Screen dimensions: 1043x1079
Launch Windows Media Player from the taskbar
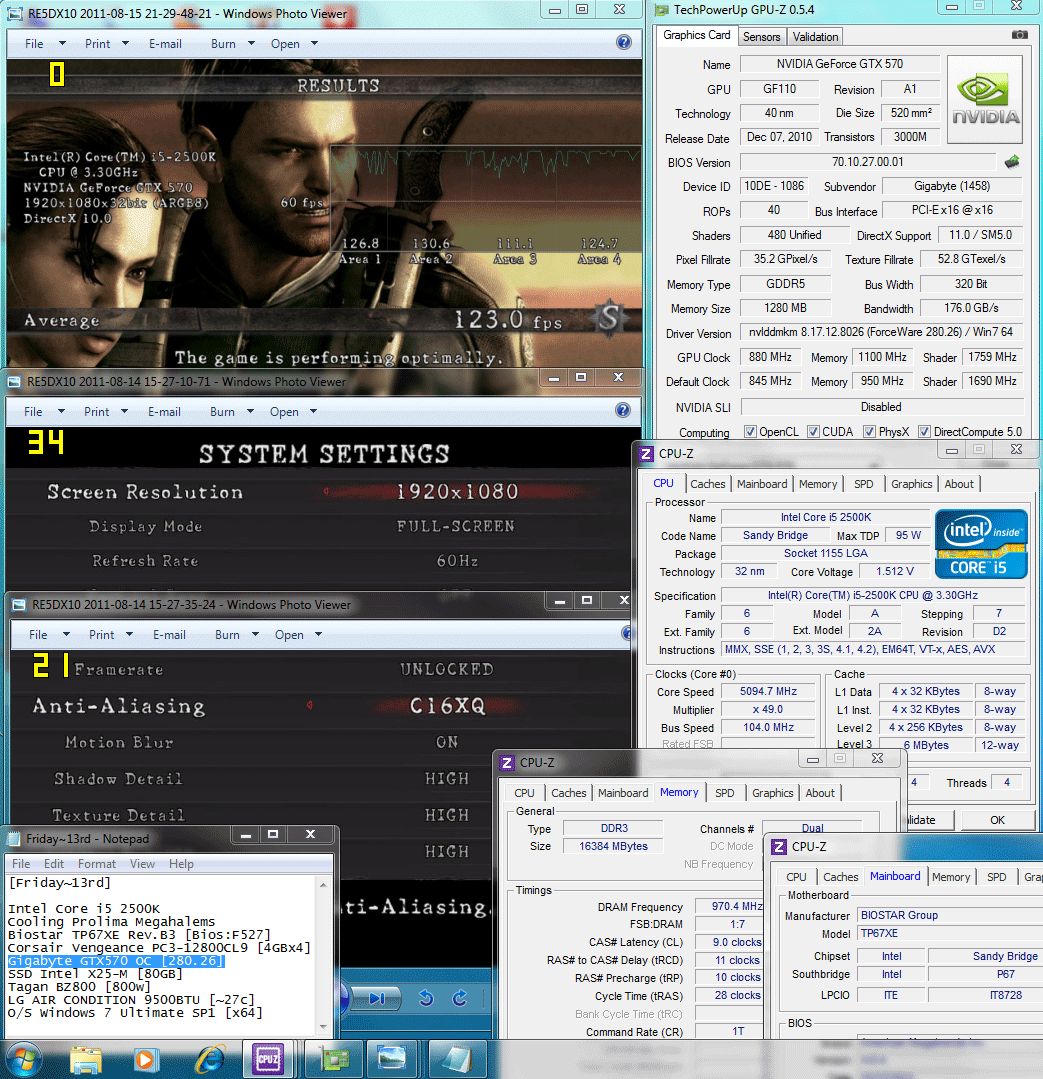(x=144, y=1060)
